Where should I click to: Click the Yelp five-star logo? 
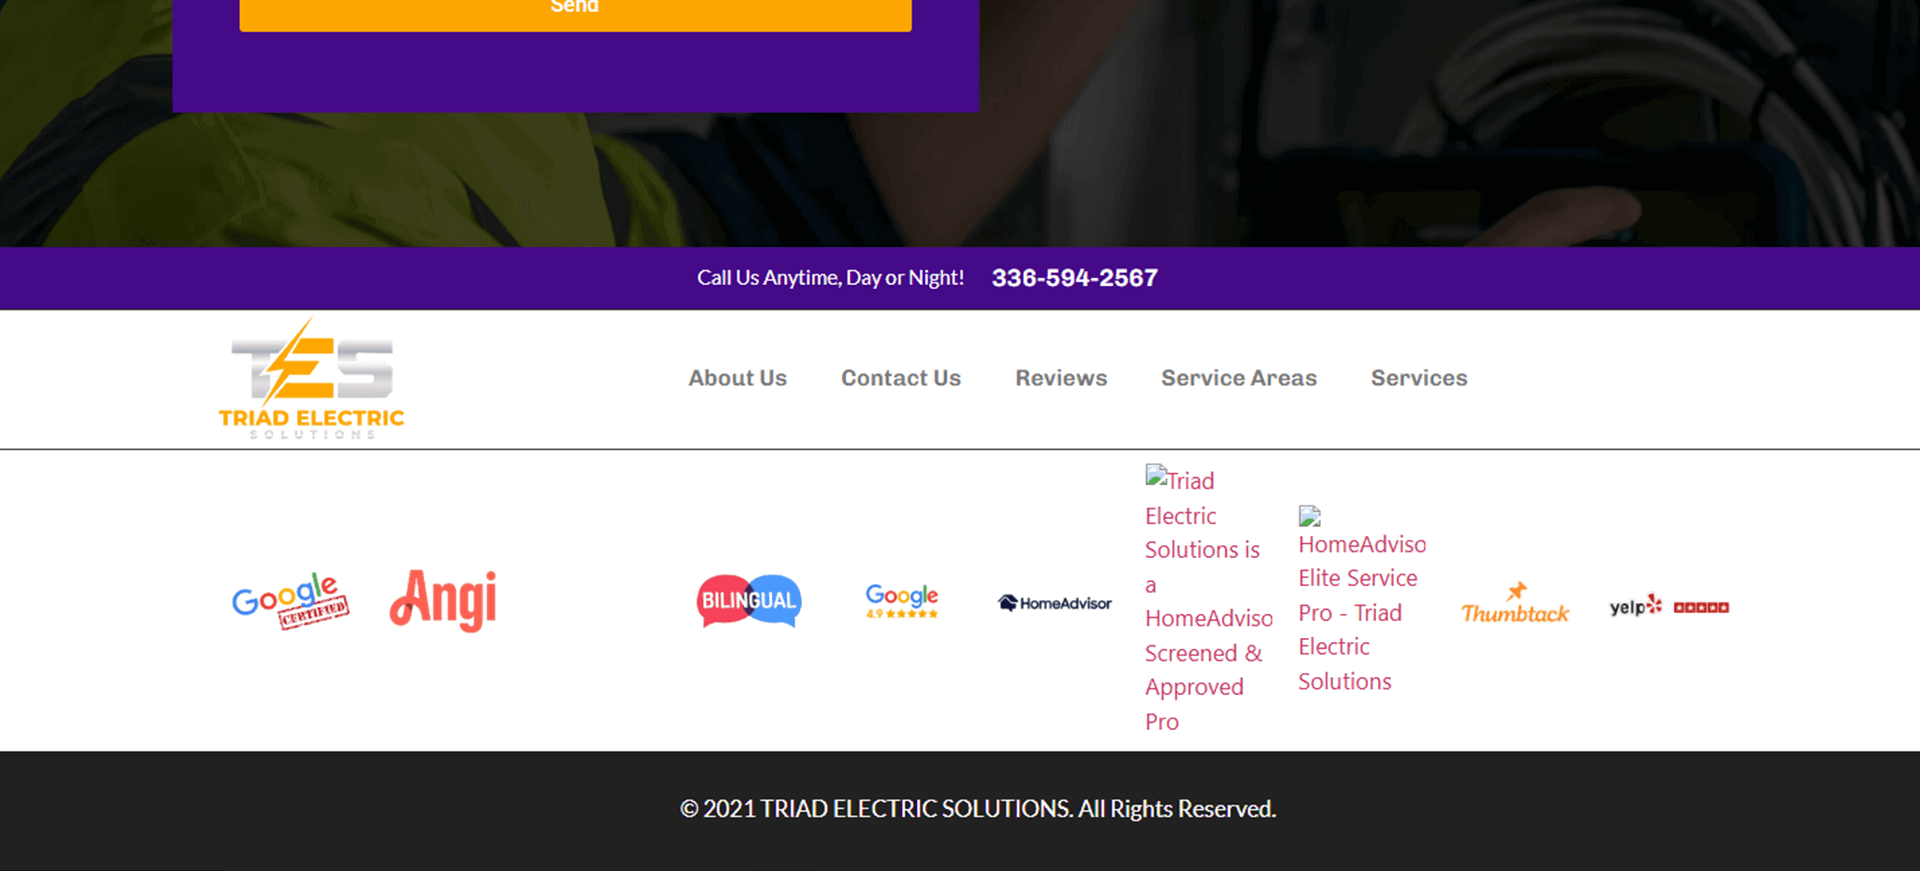[x=1669, y=605]
